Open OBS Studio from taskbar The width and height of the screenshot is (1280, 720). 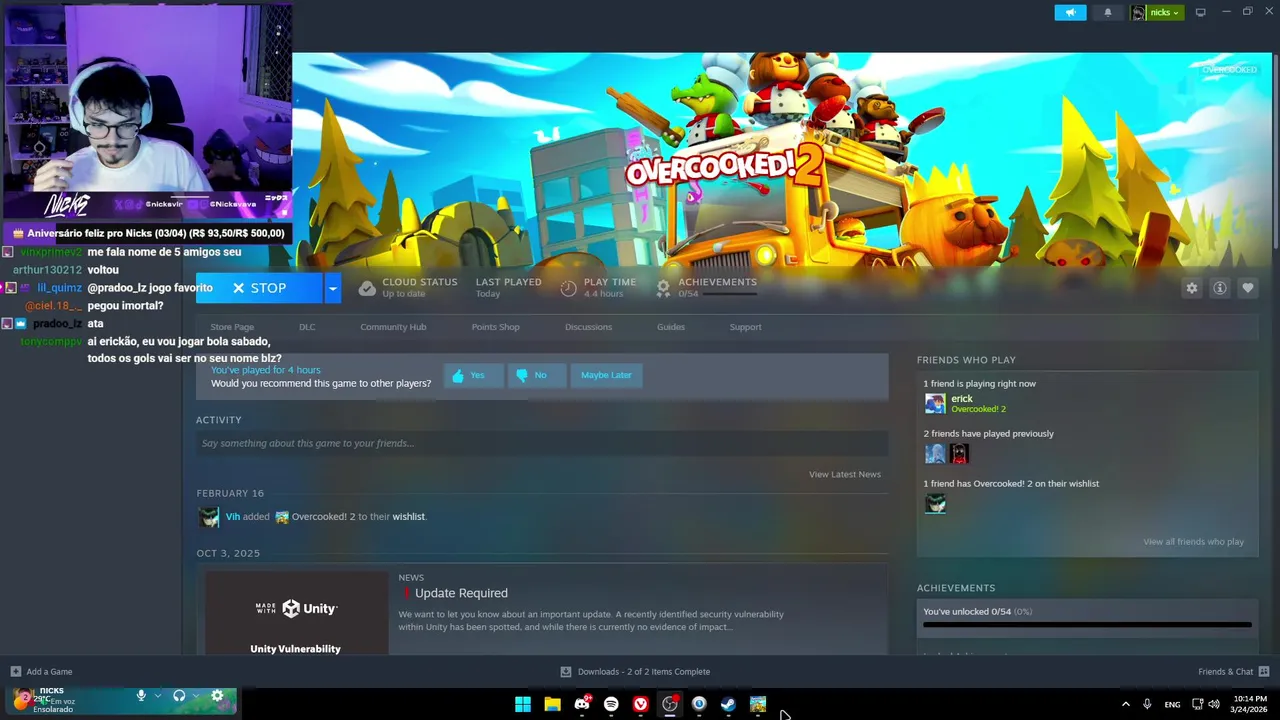click(670, 704)
